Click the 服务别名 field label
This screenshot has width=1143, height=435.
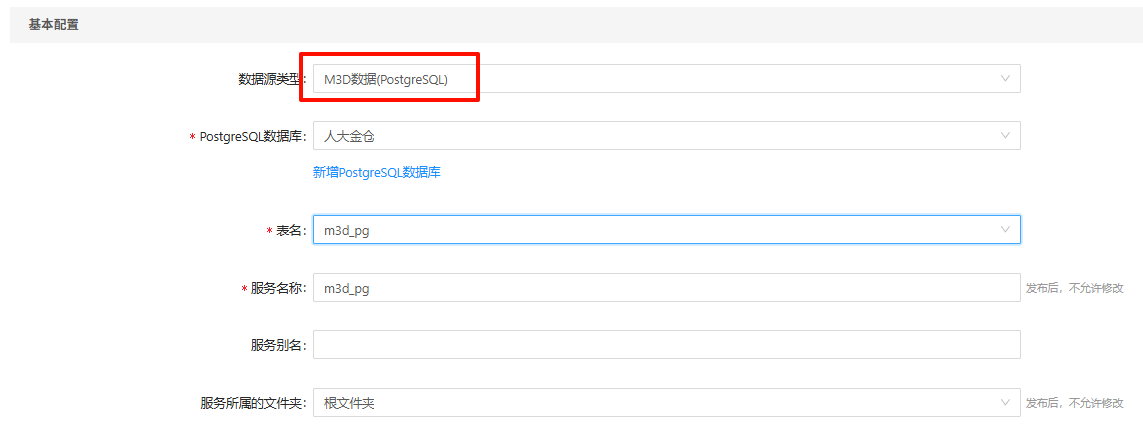[278, 346]
